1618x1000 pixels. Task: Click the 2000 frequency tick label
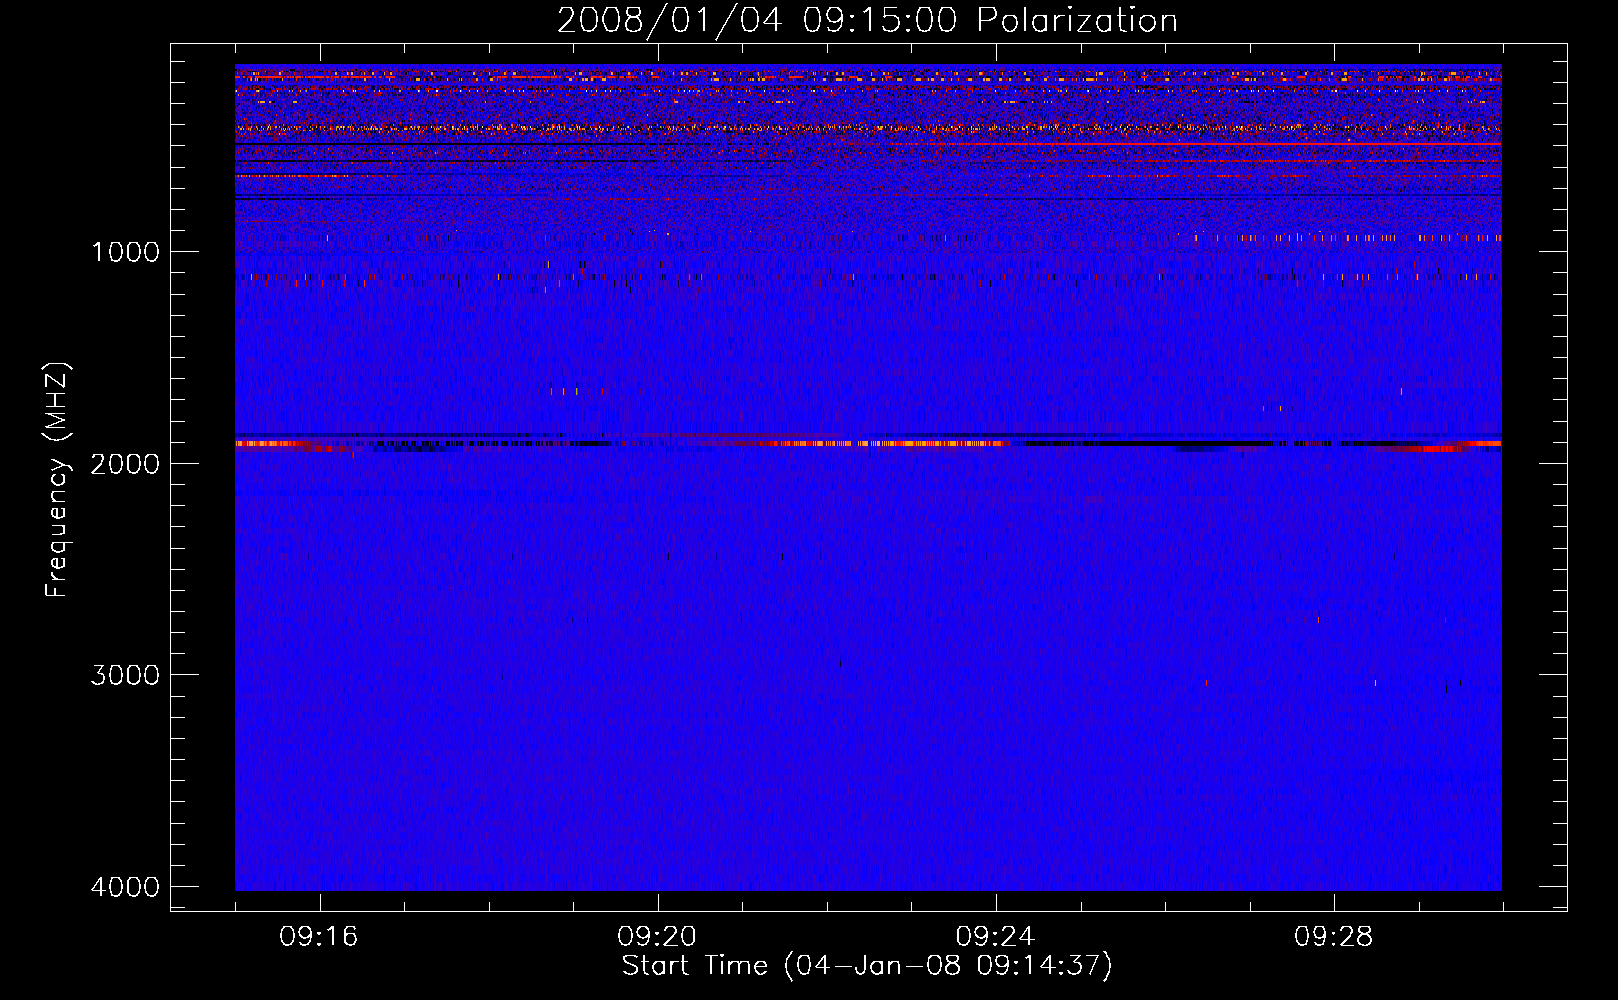(125, 464)
